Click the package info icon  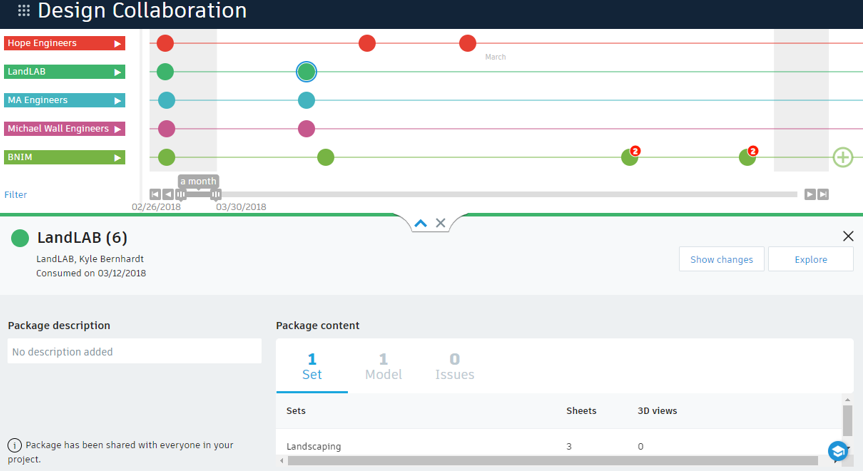pyautogui.click(x=14, y=445)
